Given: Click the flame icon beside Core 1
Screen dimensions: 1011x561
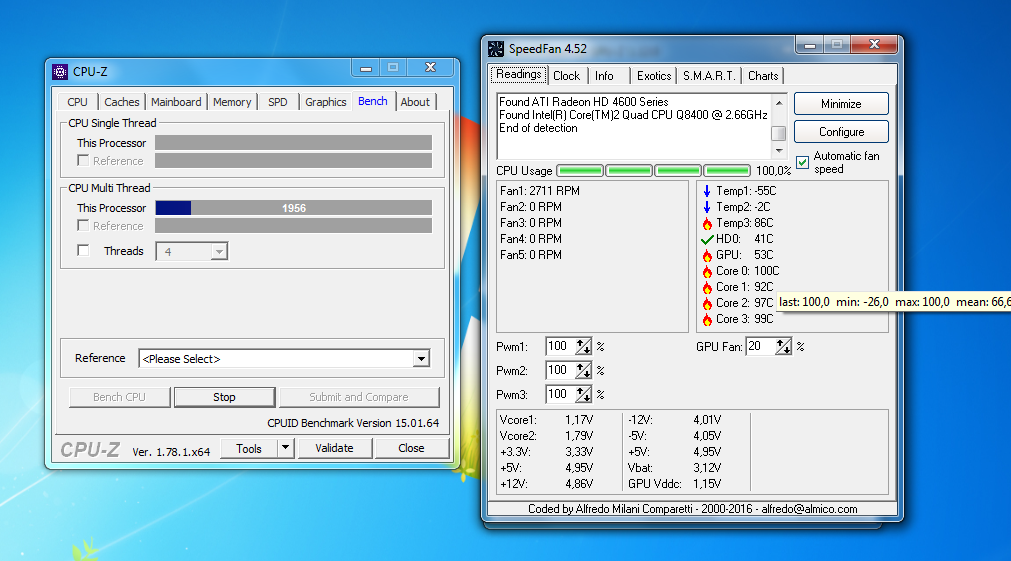Looking at the screenshot, I should tap(707, 288).
